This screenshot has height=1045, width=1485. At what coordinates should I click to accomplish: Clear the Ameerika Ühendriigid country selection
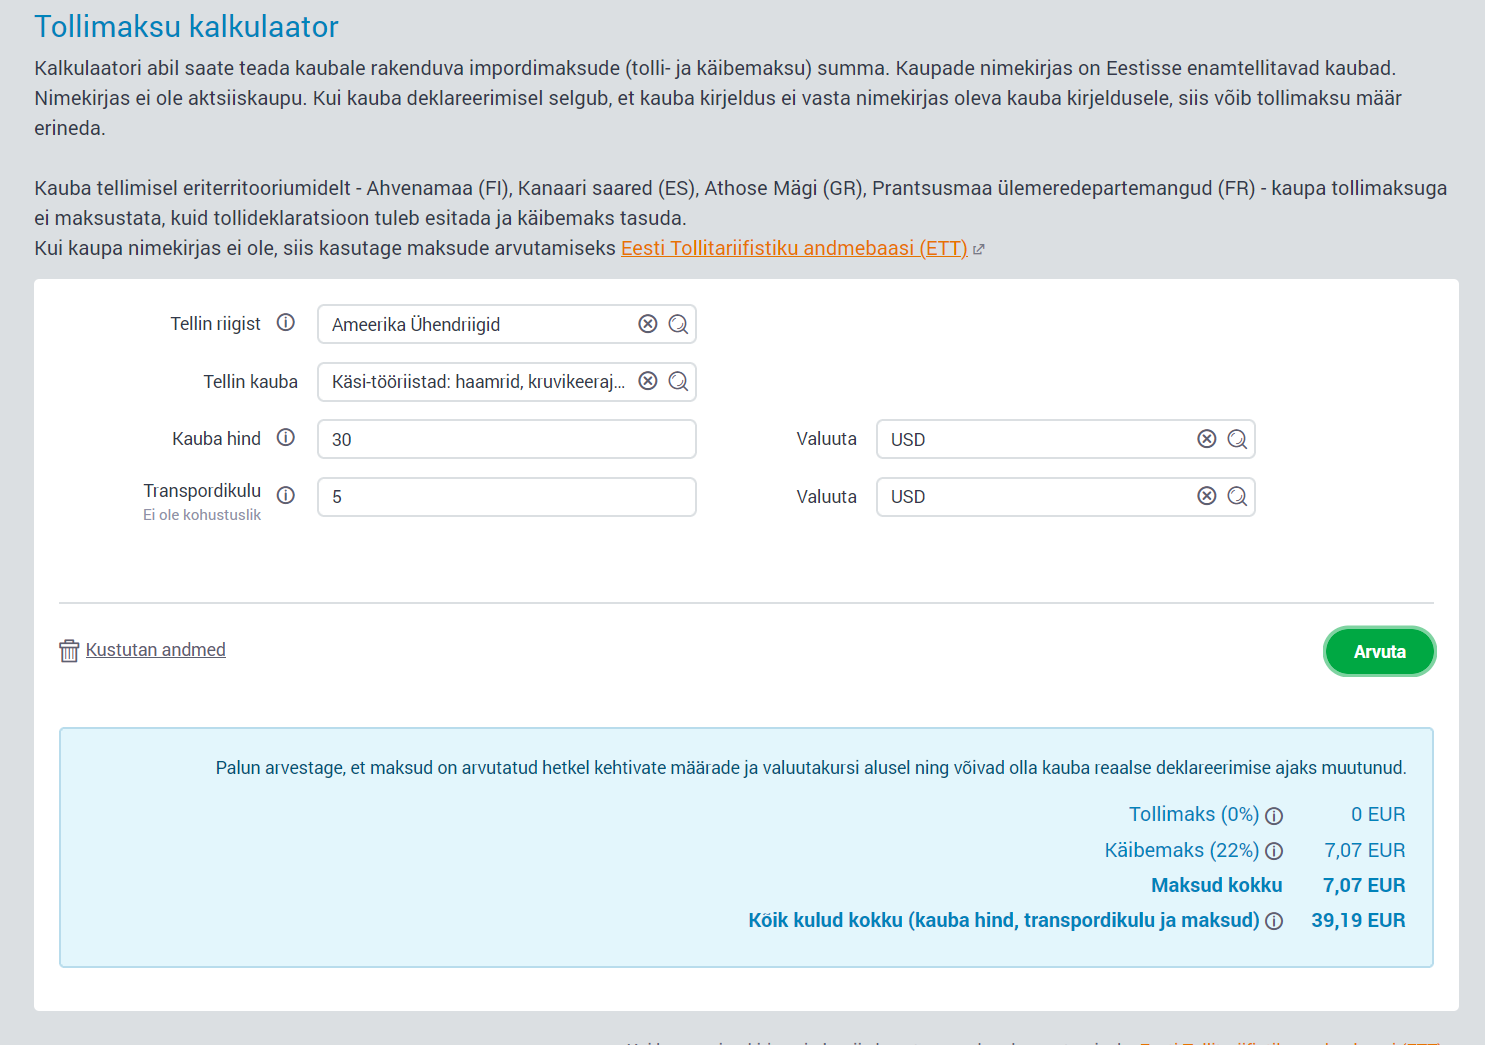pos(648,324)
